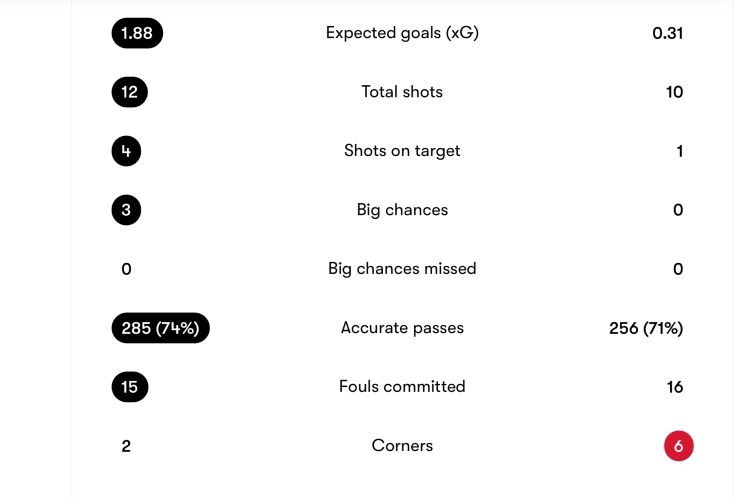Click the 0.31 expected goals value
734x500 pixels.
[x=667, y=33]
